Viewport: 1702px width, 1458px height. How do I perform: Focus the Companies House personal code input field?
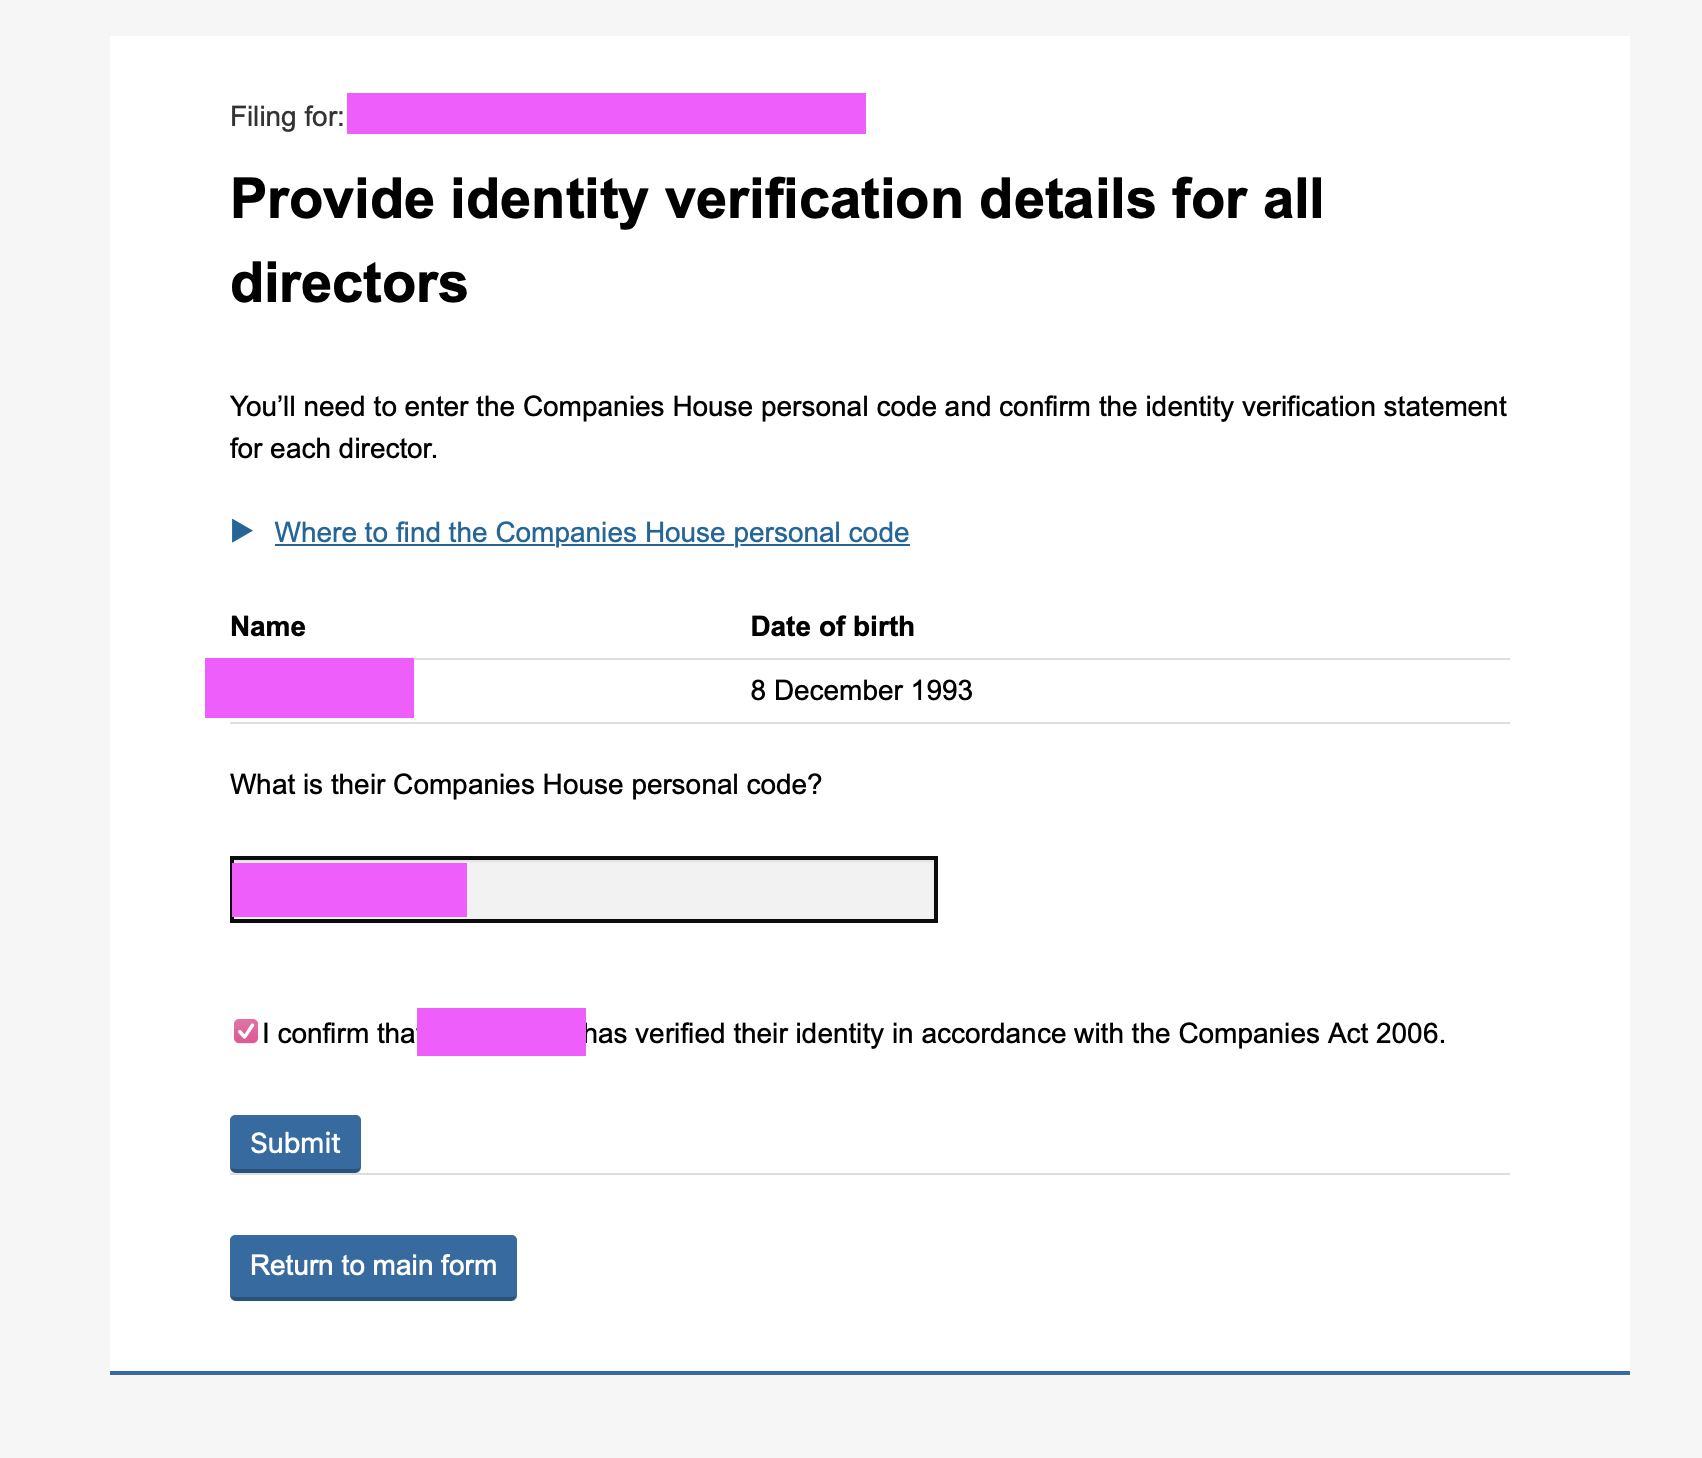[584, 889]
